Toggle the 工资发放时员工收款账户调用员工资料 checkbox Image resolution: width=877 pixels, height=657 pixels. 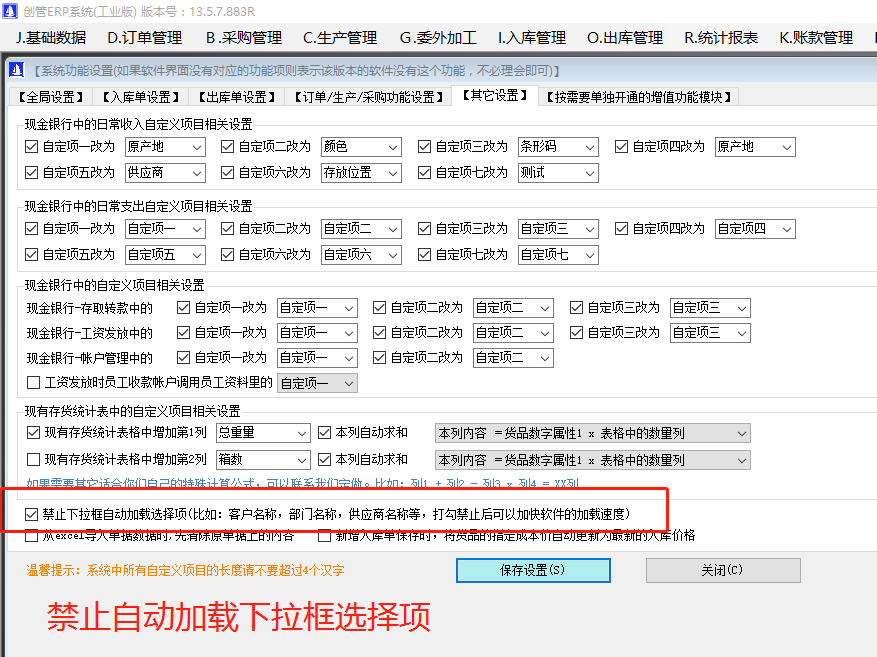point(34,381)
